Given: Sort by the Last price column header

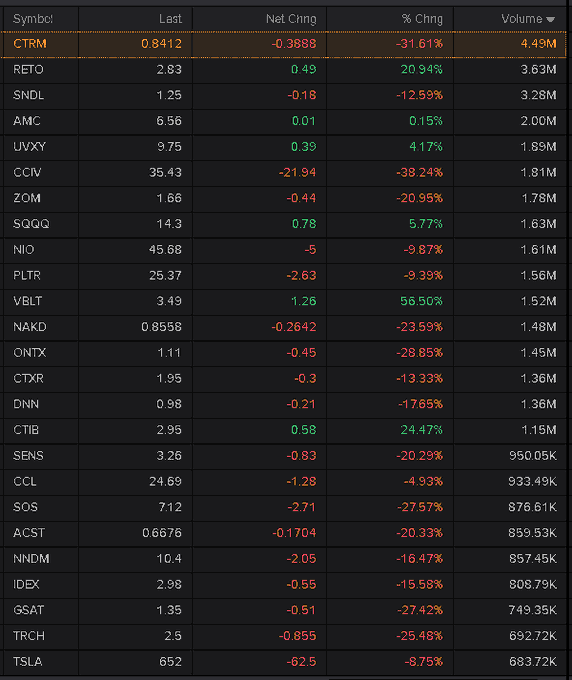Looking at the screenshot, I should coord(170,19).
